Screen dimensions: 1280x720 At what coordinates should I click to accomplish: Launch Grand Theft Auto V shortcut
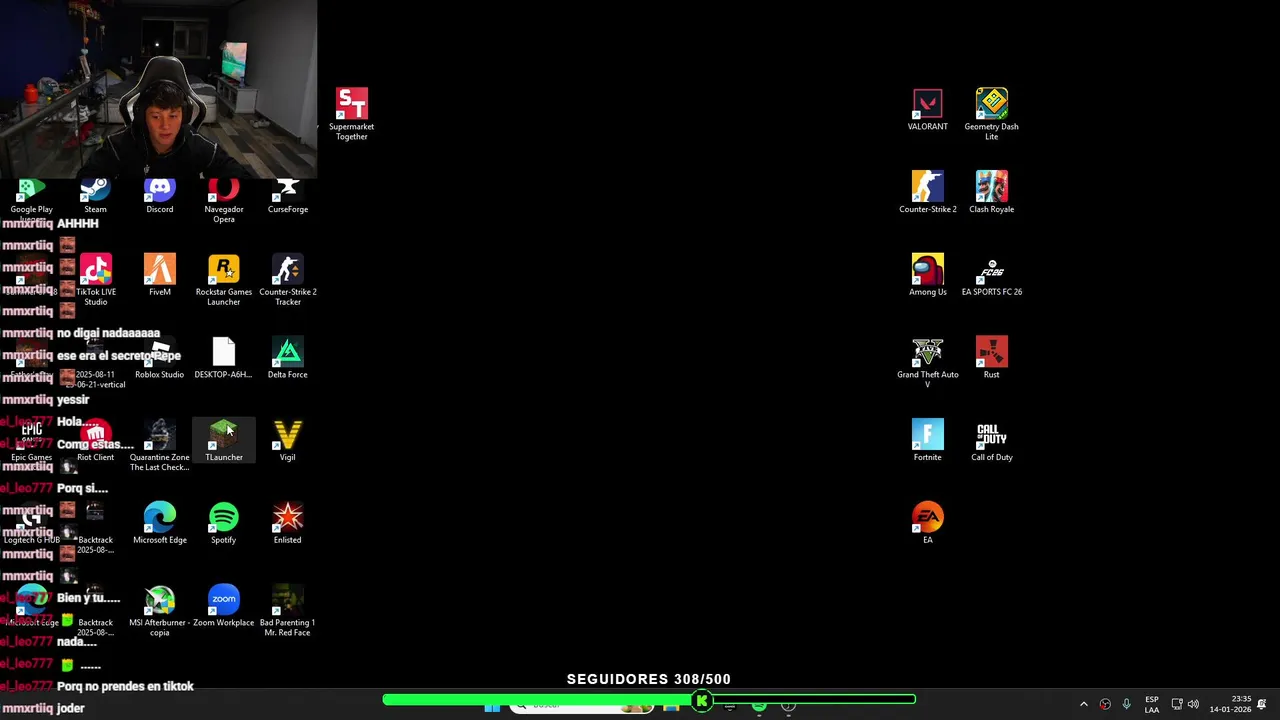coord(927,362)
